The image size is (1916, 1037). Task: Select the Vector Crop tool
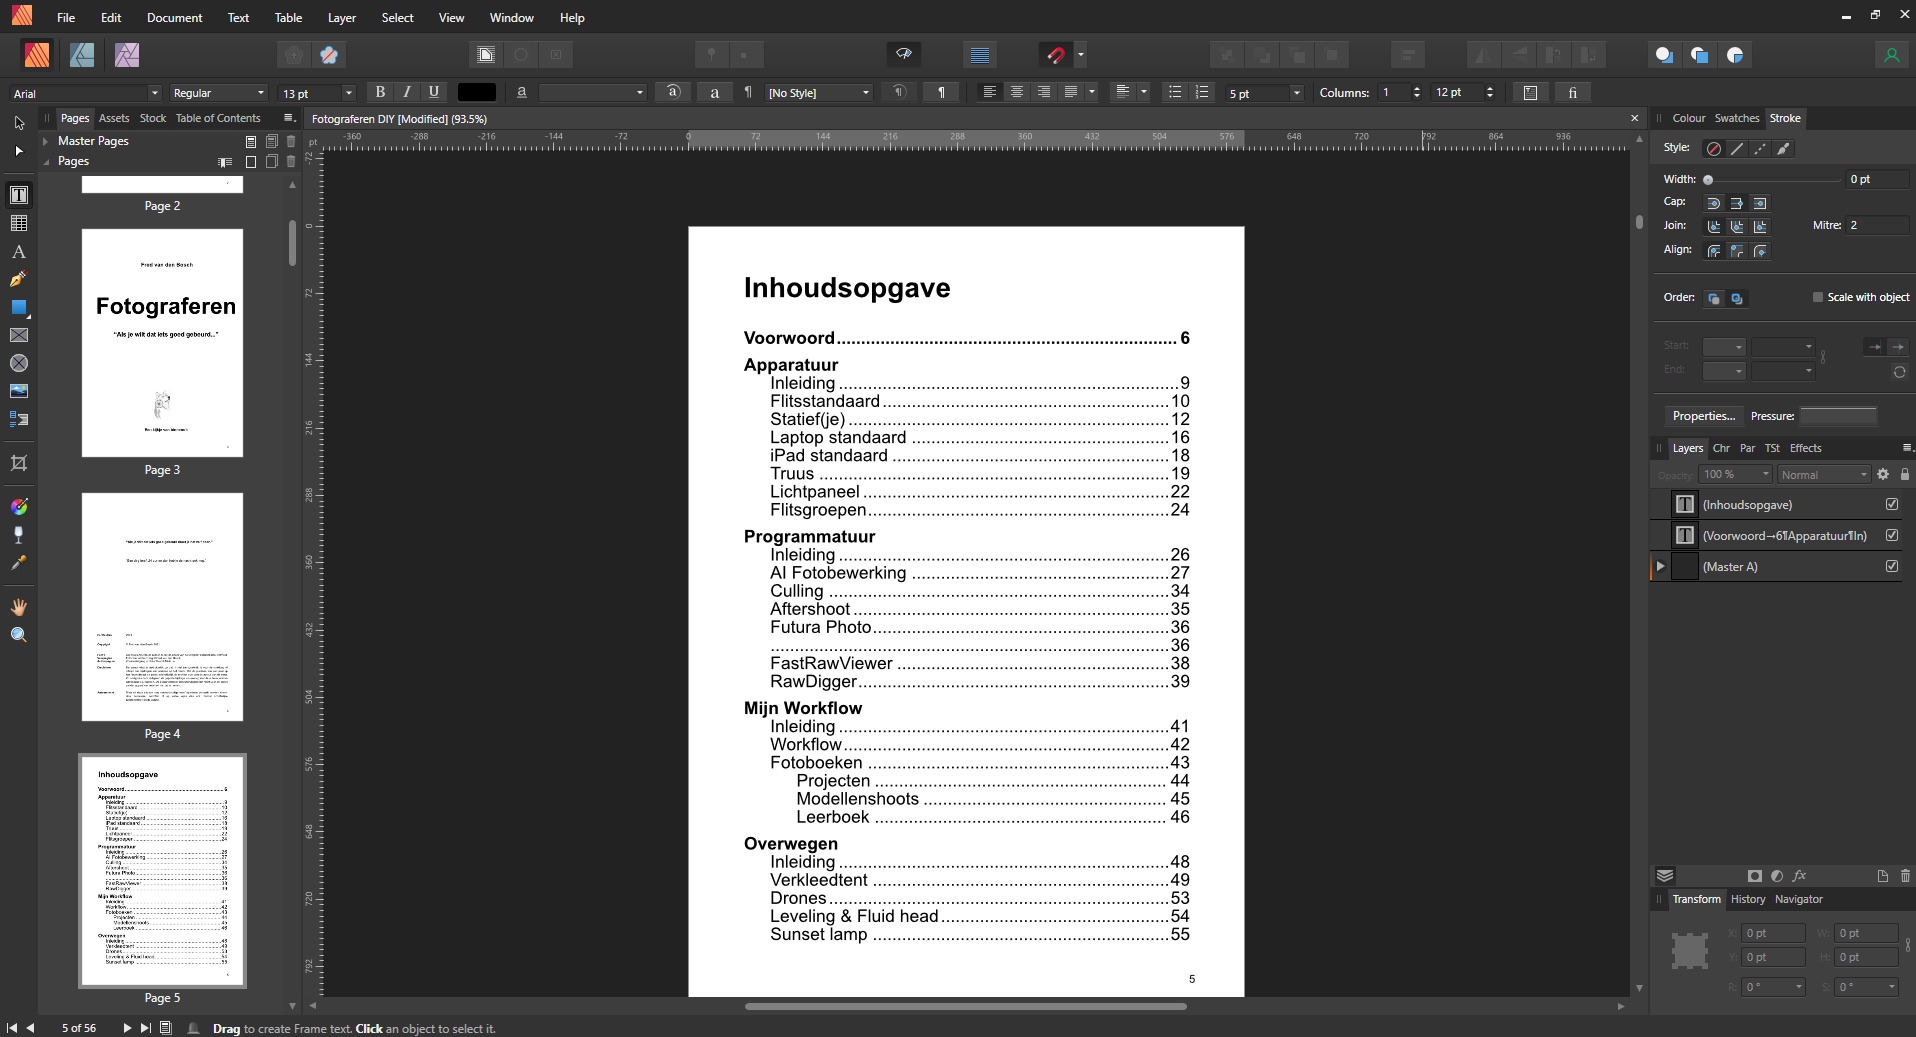point(19,463)
